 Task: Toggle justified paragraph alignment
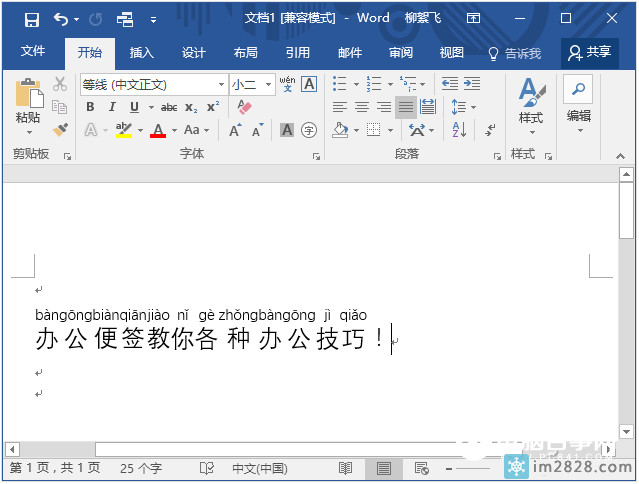(405, 107)
